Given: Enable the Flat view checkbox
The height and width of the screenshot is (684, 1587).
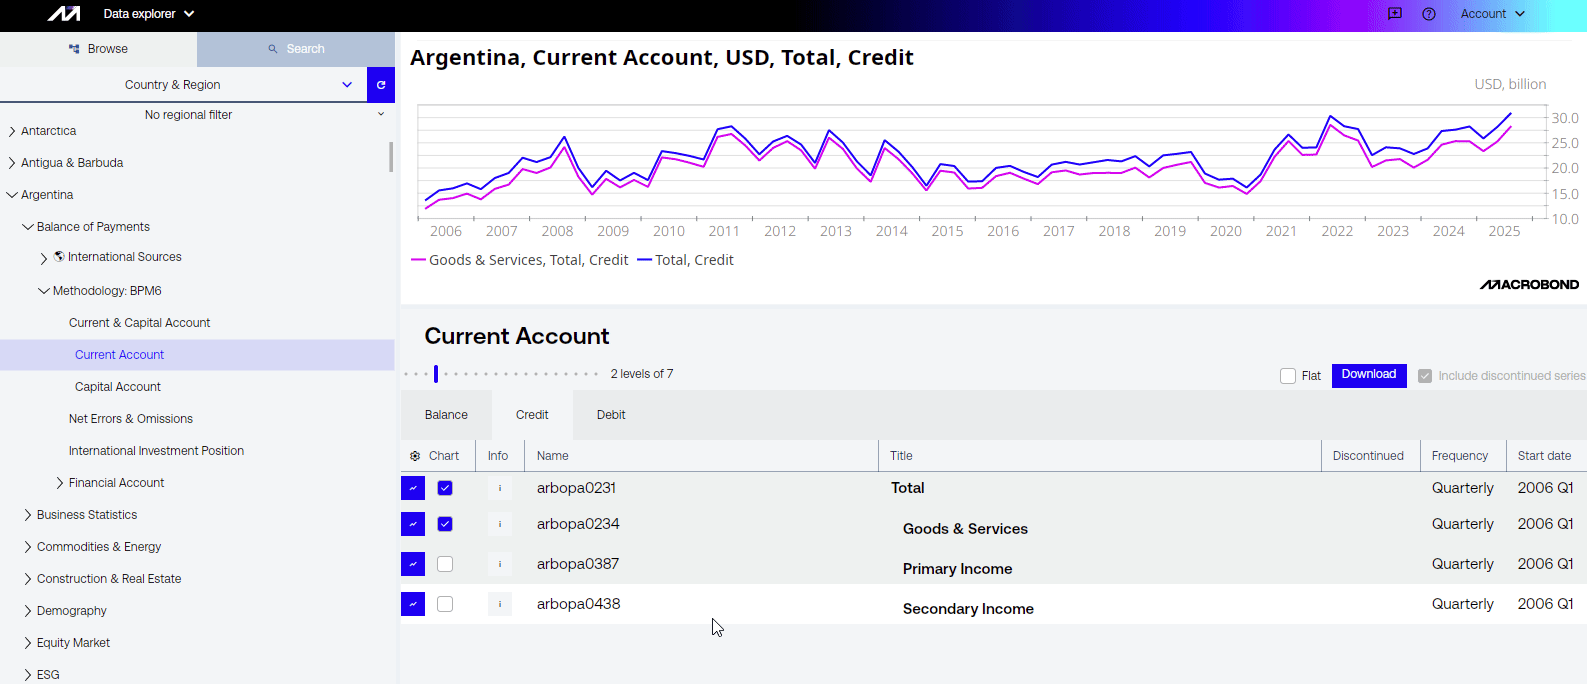Looking at the screenshot, I should (1288, 376).
